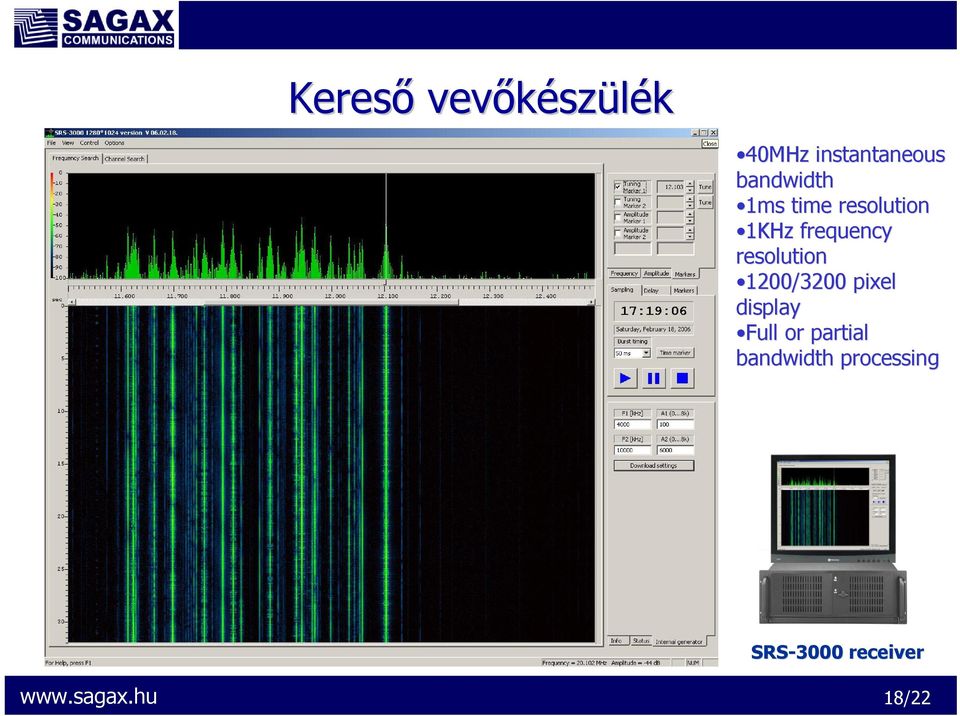Click the SAGAX Communications logo
Viewport: 960px width, 716px height.
click(95, 28)
